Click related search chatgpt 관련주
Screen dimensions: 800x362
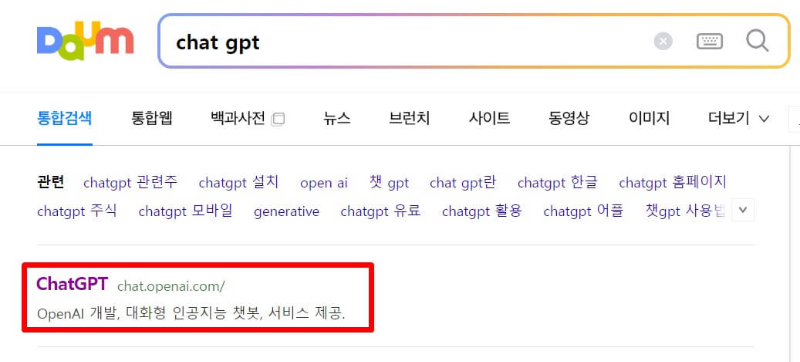tap(131, 183)
